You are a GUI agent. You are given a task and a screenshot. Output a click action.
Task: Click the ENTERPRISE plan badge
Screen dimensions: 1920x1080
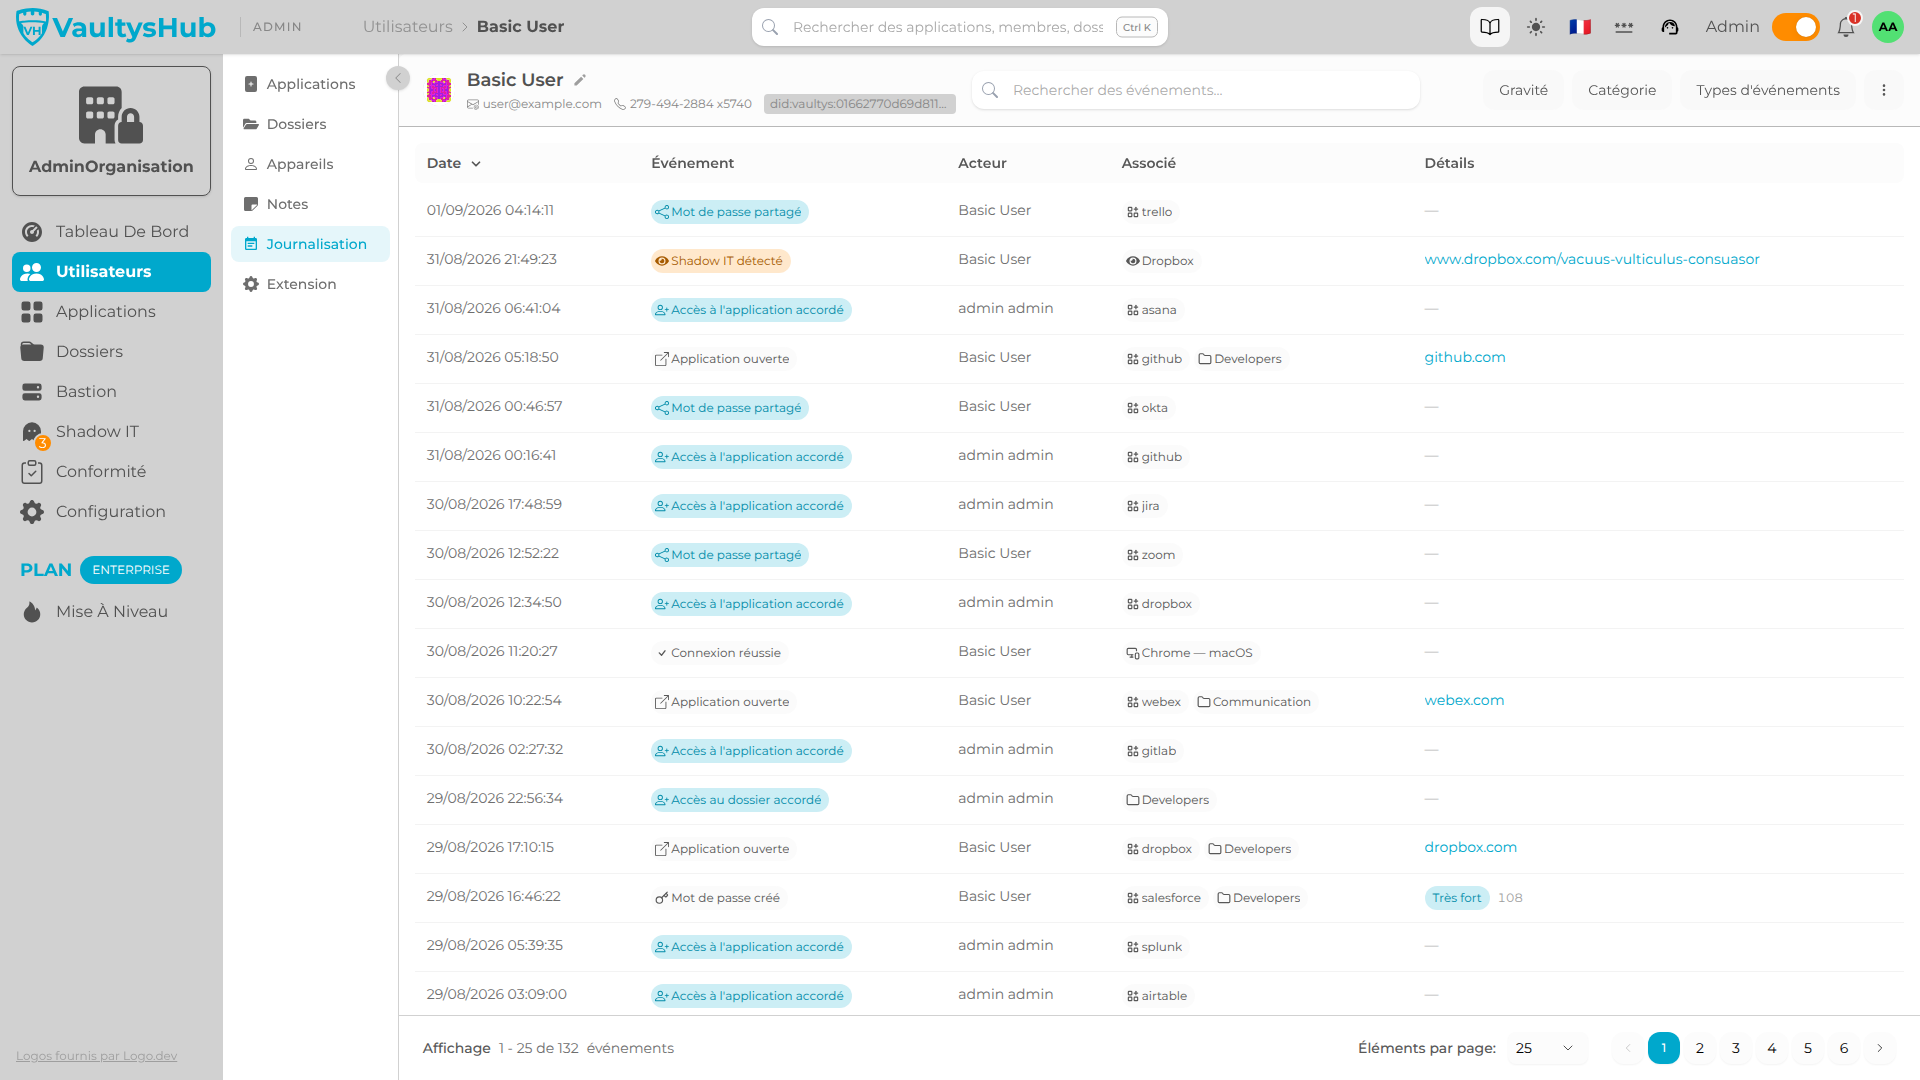click(x=131, y=570)
